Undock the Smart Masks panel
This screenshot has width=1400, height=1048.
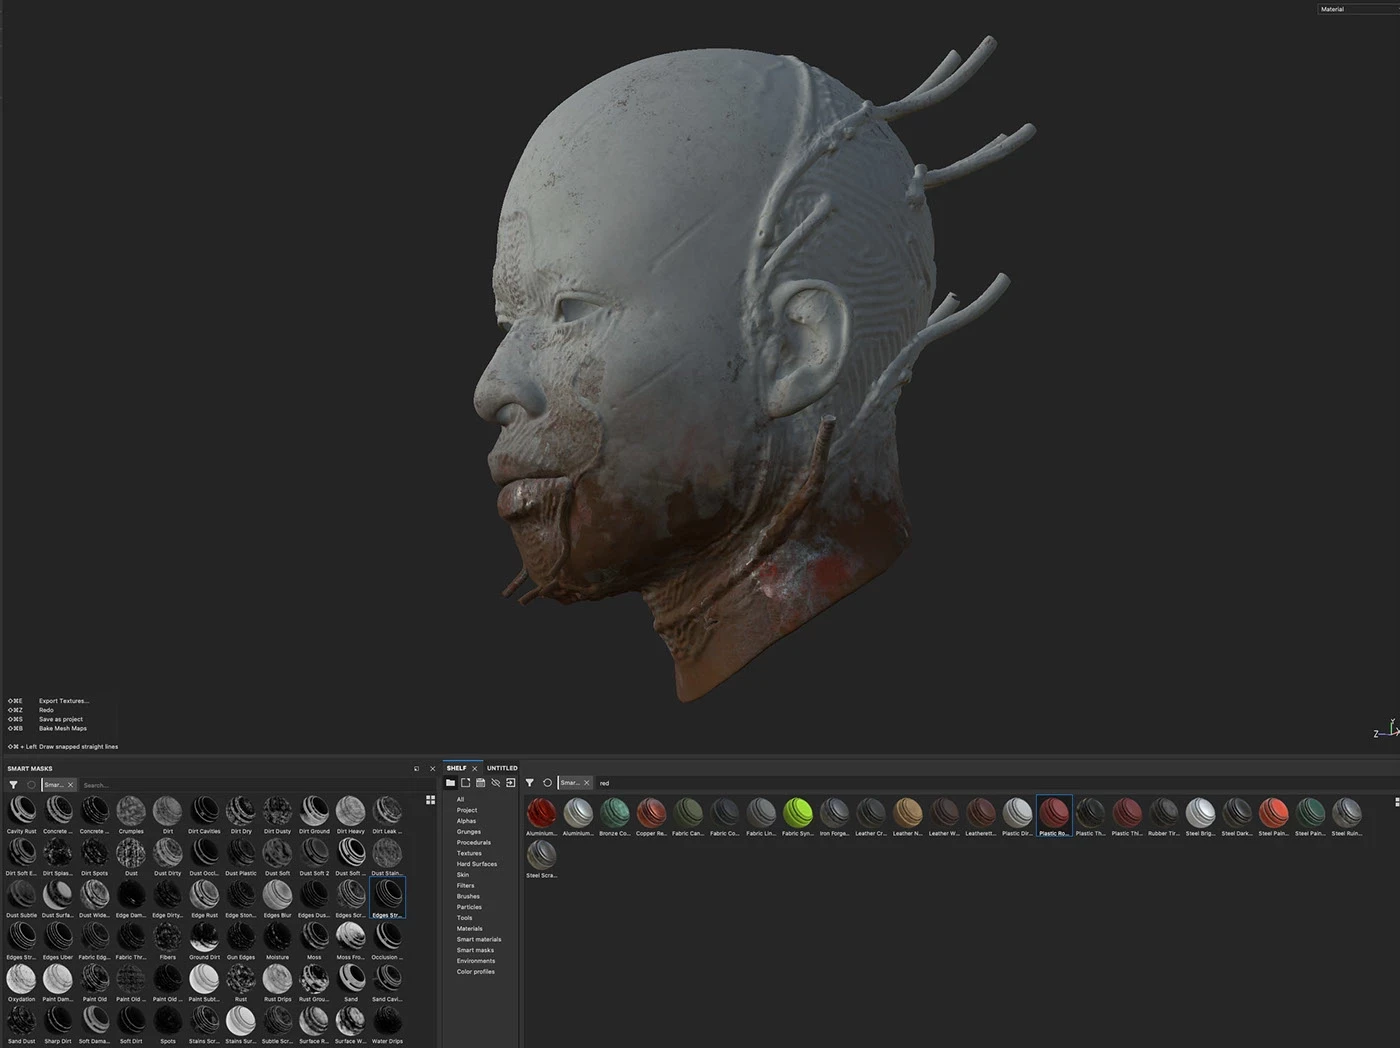point(416,769)
